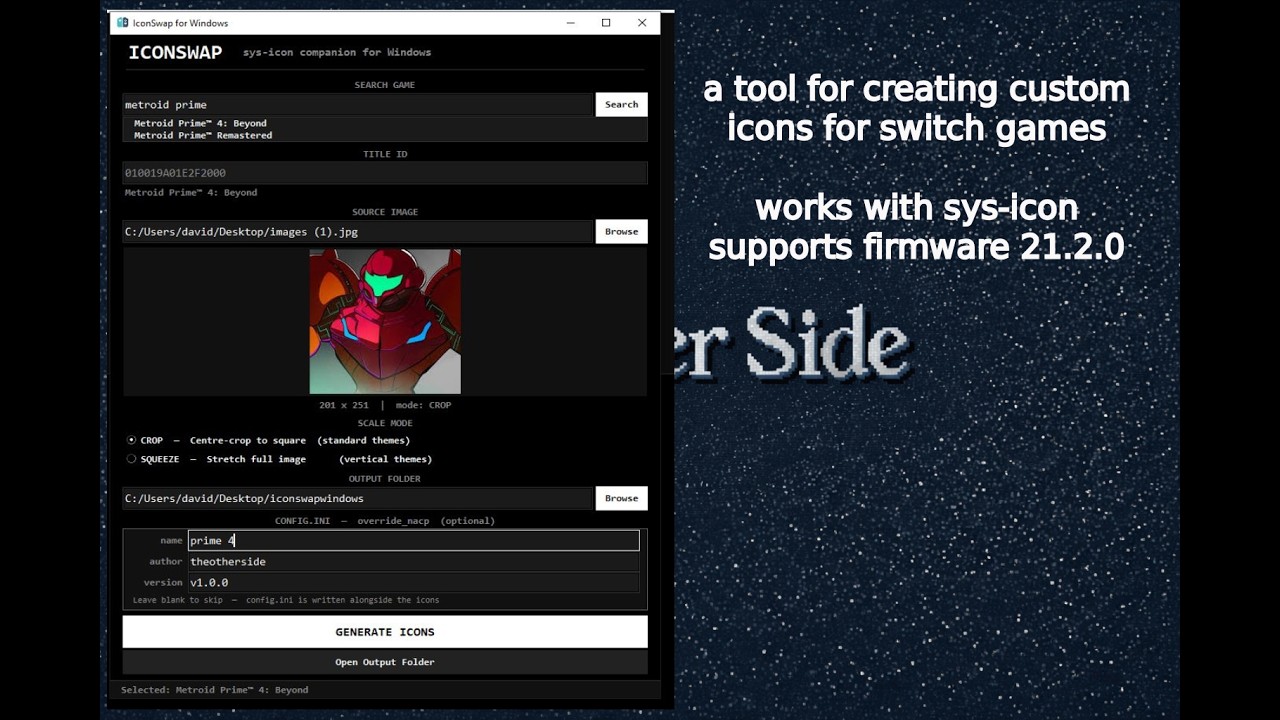Image resolution: width=1280 pixels, height=720 pixels.
Task: Click 'CONFIG.INI — override_nacp (optional)' heading
Action: [385, 521]
